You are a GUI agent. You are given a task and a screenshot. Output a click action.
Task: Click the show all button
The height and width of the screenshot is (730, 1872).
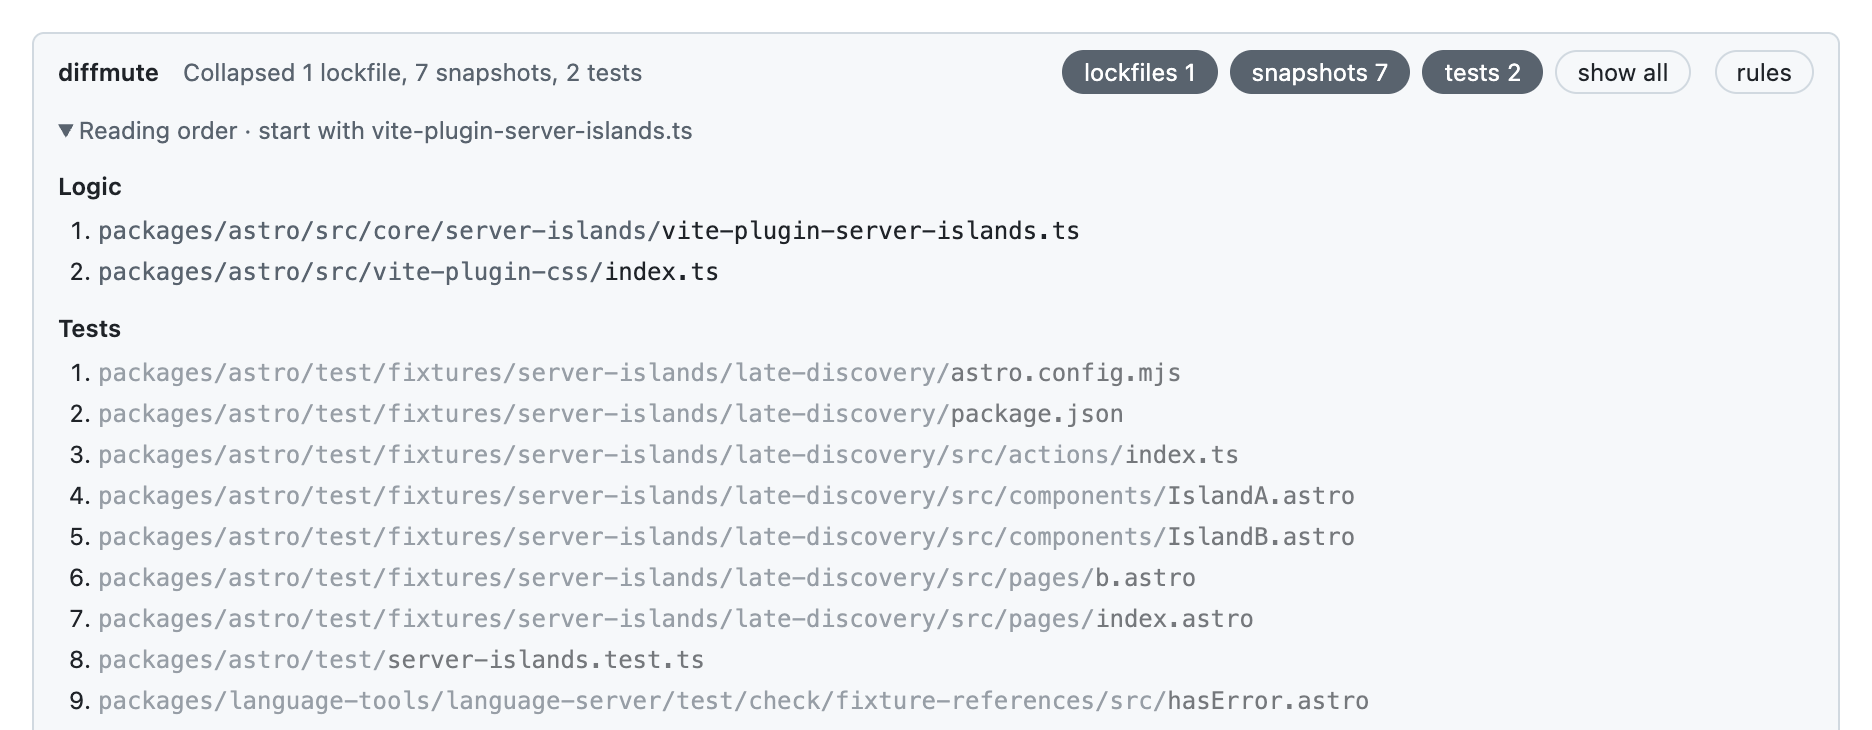click(1622, 73)
